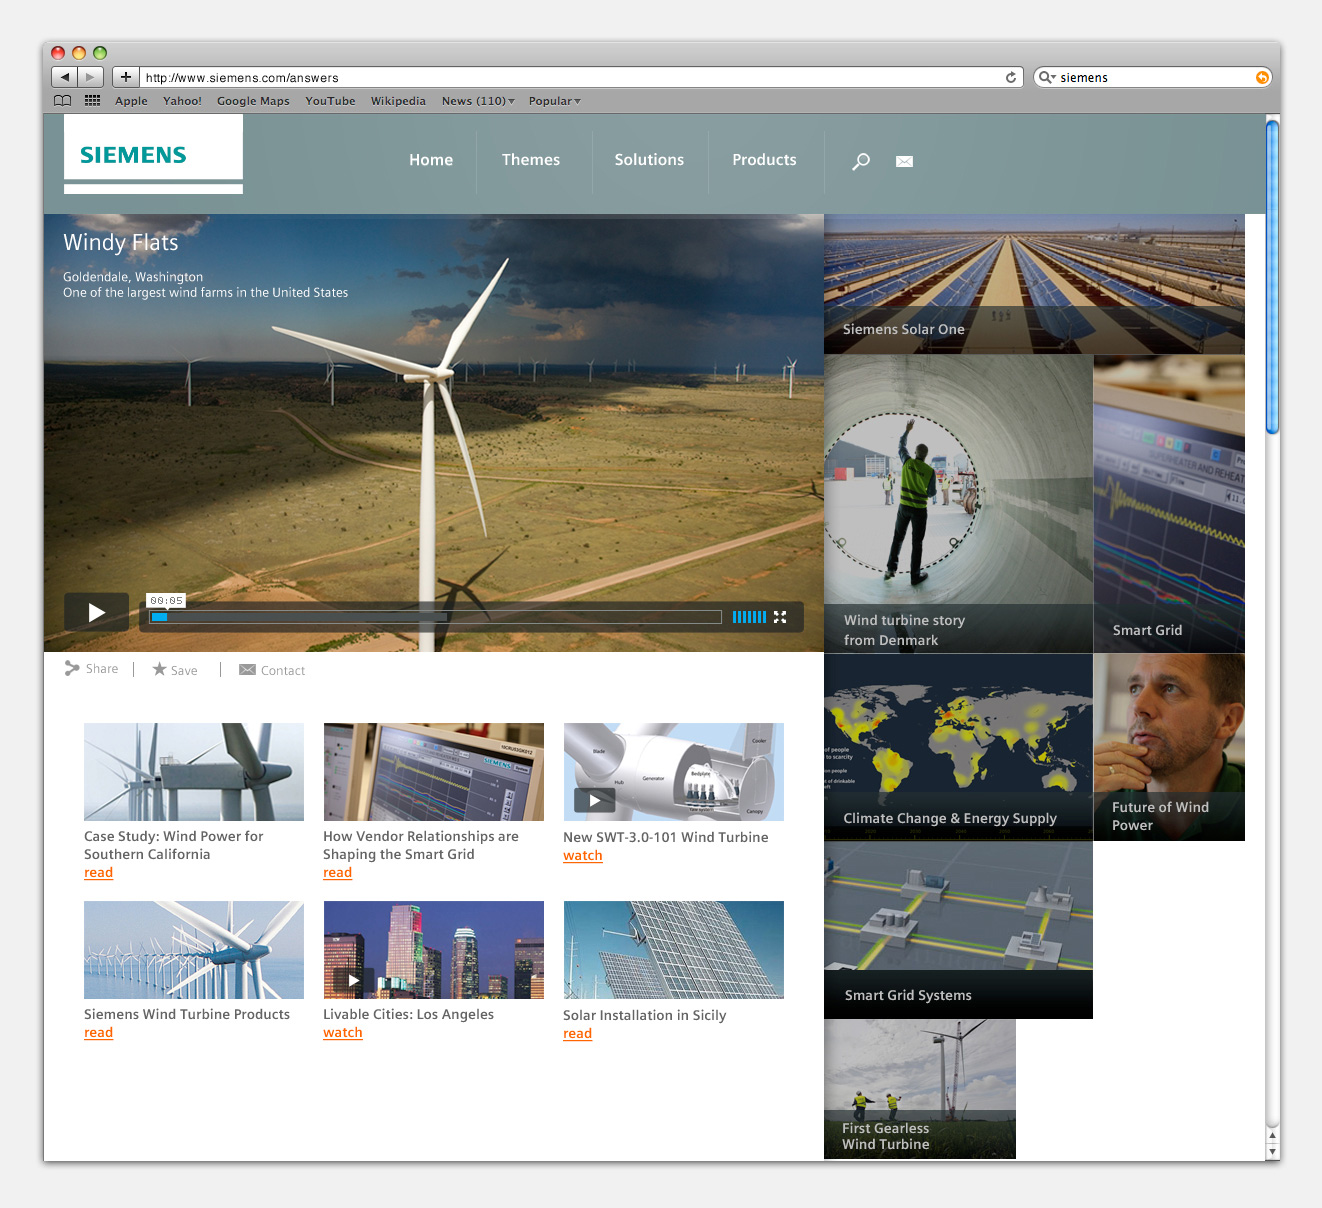Click the scrollbar up arrow at the bottom right
Viewport: 1322px width, 1208px height.
pos(1272,1136)
